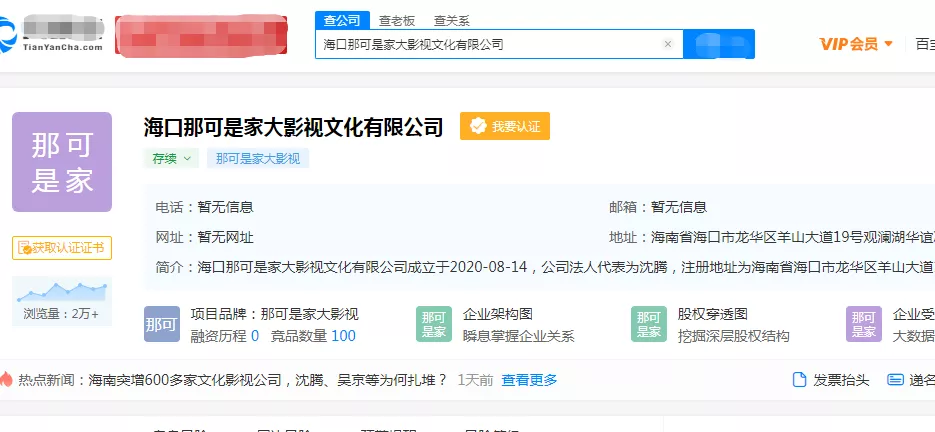Click the 查看更多 link
The image size is (935, 432).
(529, 379)
